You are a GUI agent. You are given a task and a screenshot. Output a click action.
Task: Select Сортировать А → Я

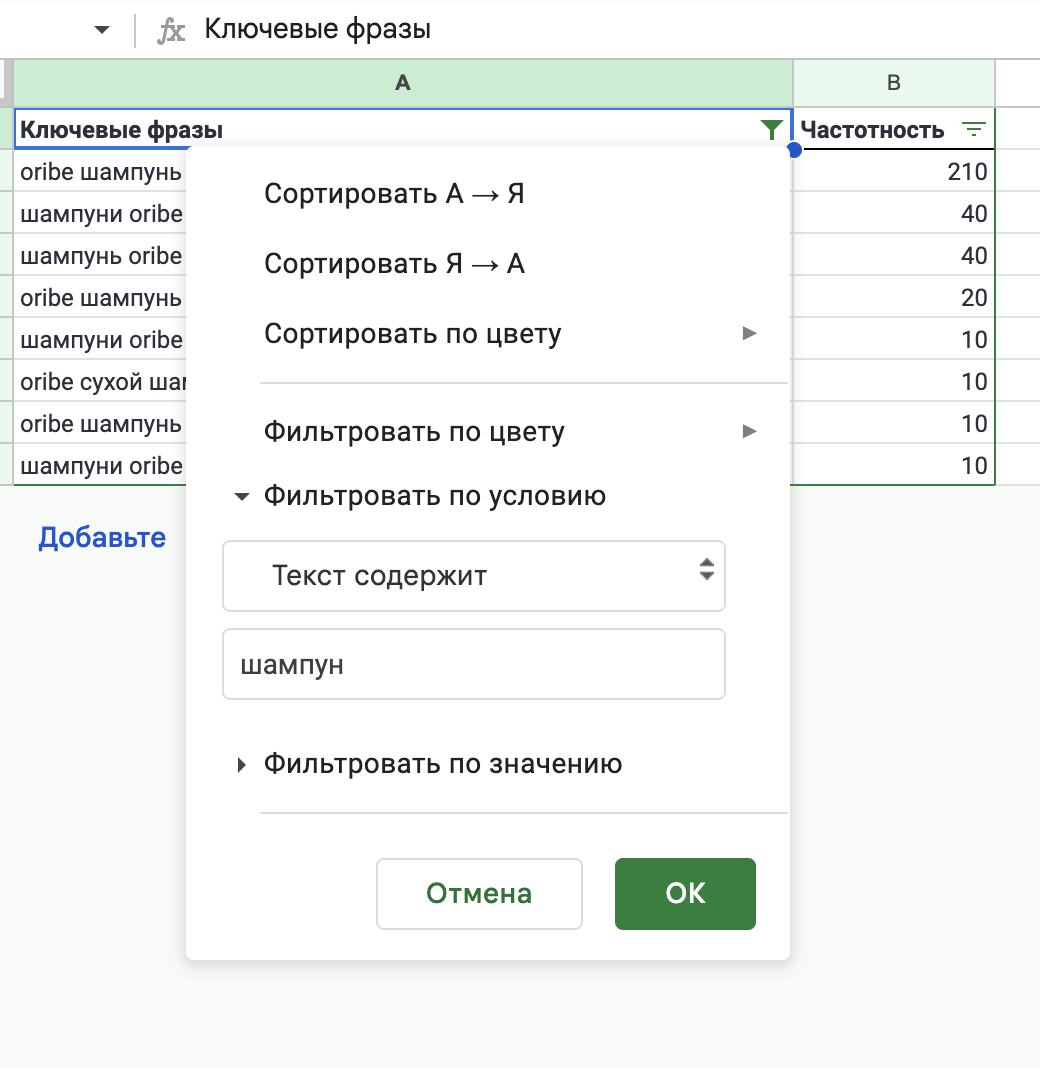click(x=394, y=194)
